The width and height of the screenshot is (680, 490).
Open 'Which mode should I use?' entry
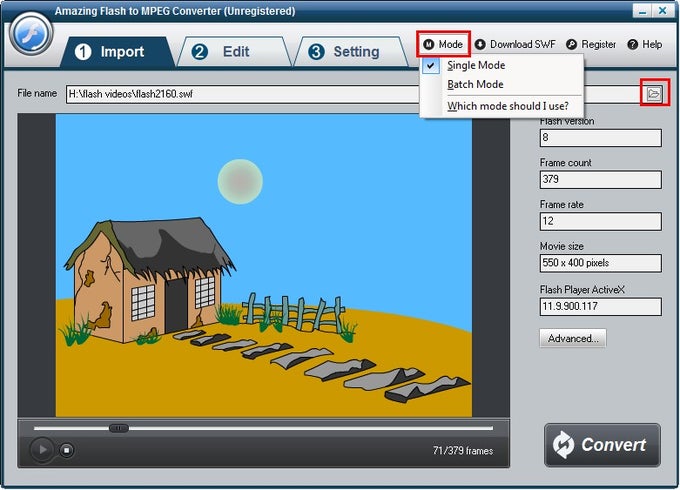coord(502,106)
